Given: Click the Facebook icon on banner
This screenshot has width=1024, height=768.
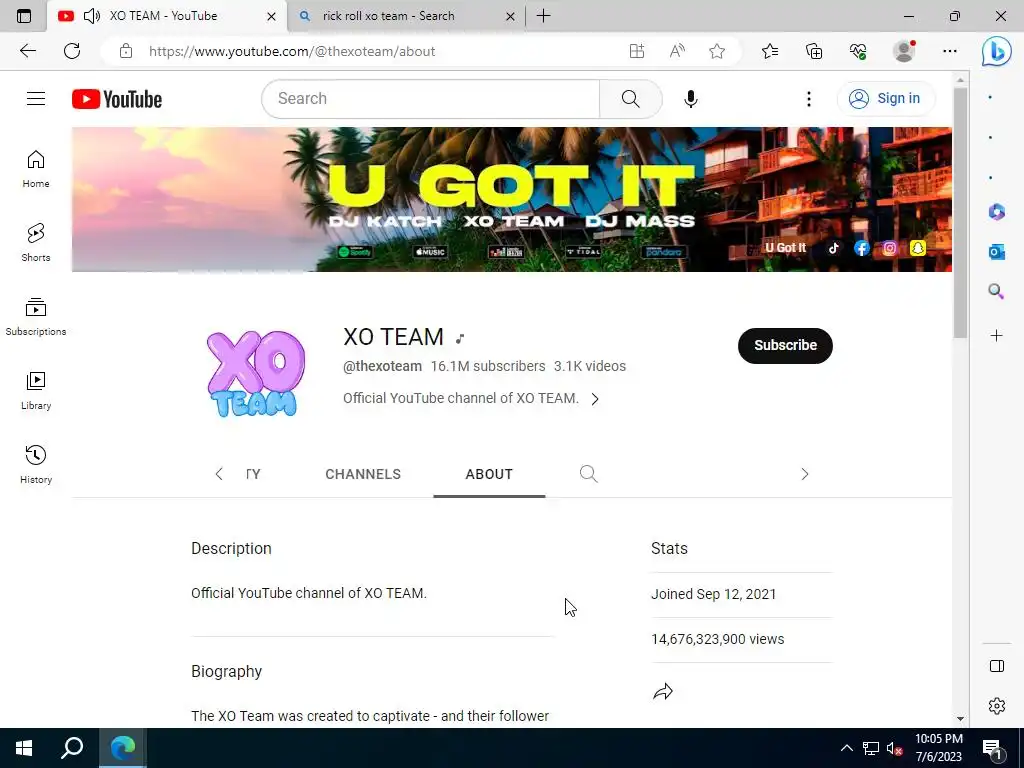Looking at the screenshot, I should (x=861, y=248).
